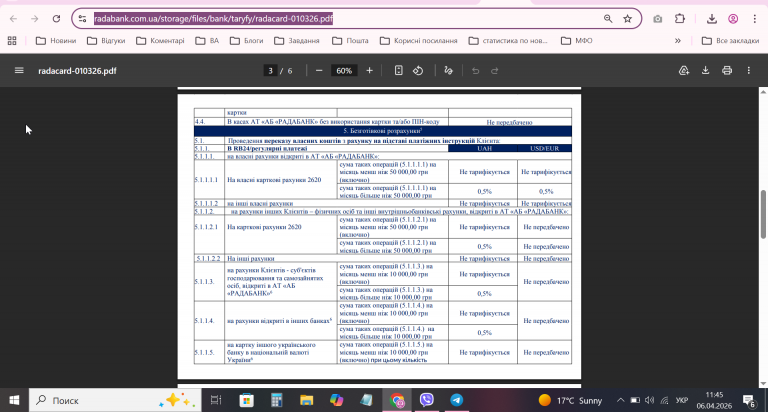This screenshot has width=768, height=412.
Task: Click the PDF undo arrow
Action: [x=475, y=71]
